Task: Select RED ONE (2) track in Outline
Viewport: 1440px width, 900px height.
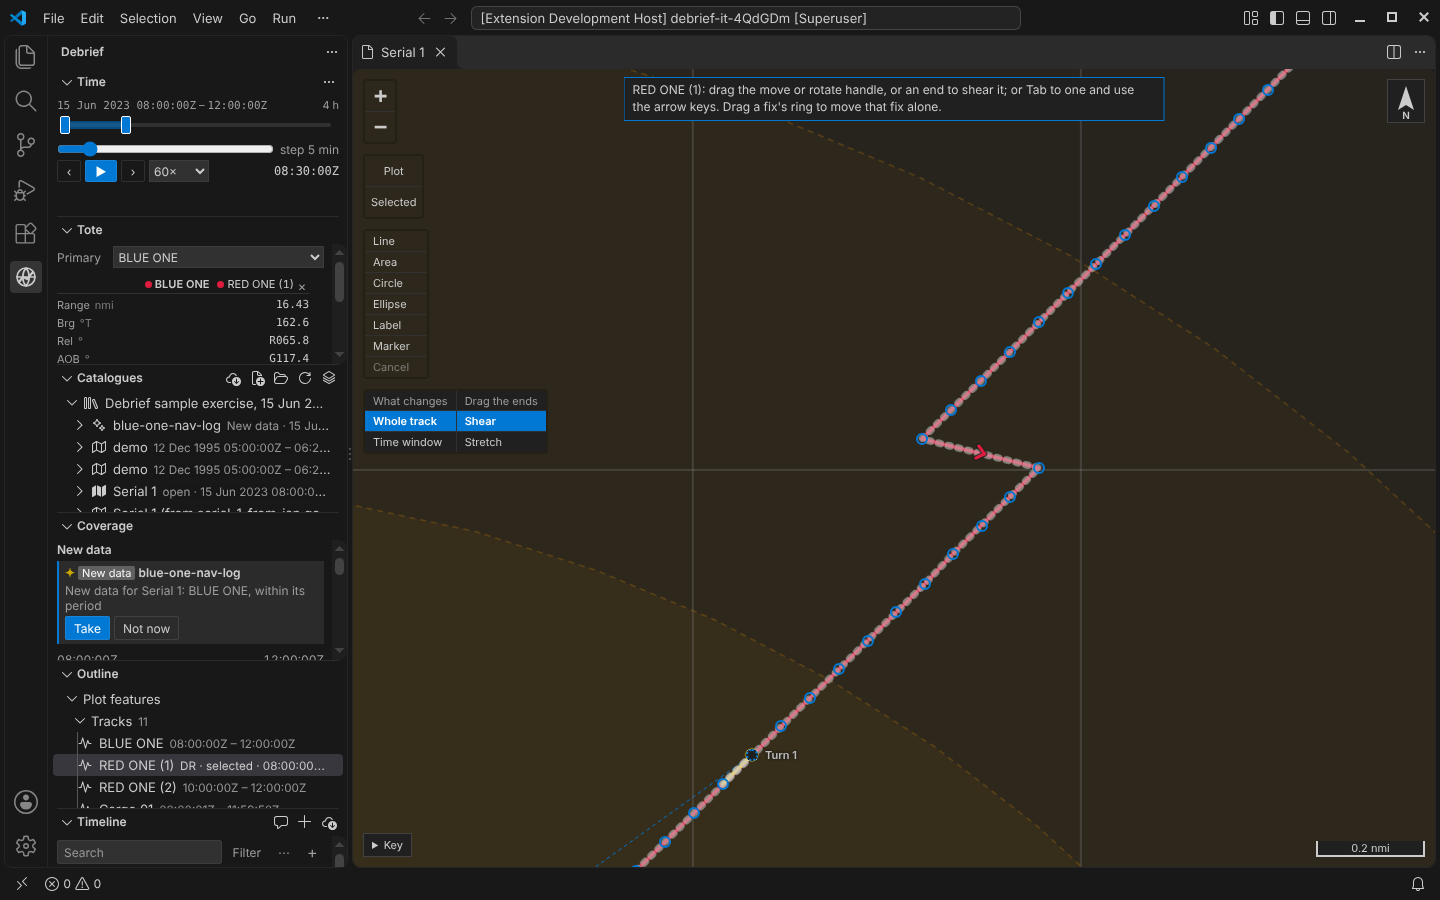Action: [x=198, y=787]
